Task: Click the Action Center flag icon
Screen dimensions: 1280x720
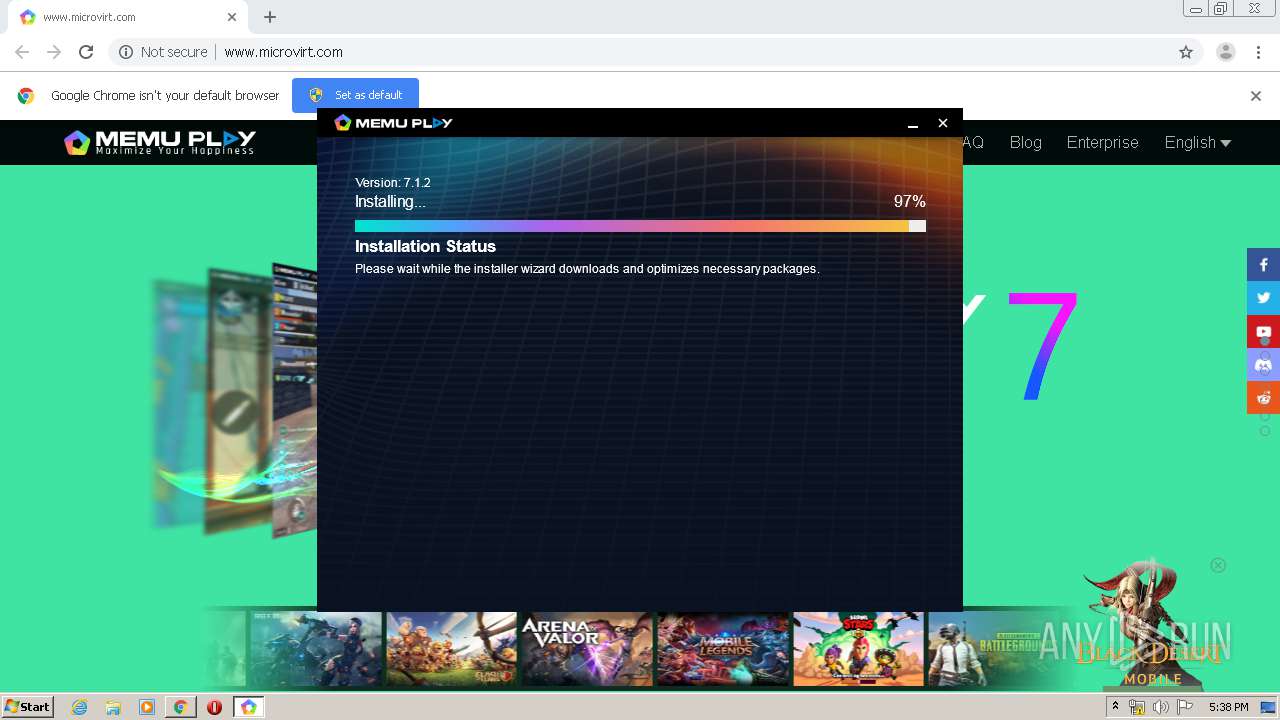Action: tap(1185, 707)
